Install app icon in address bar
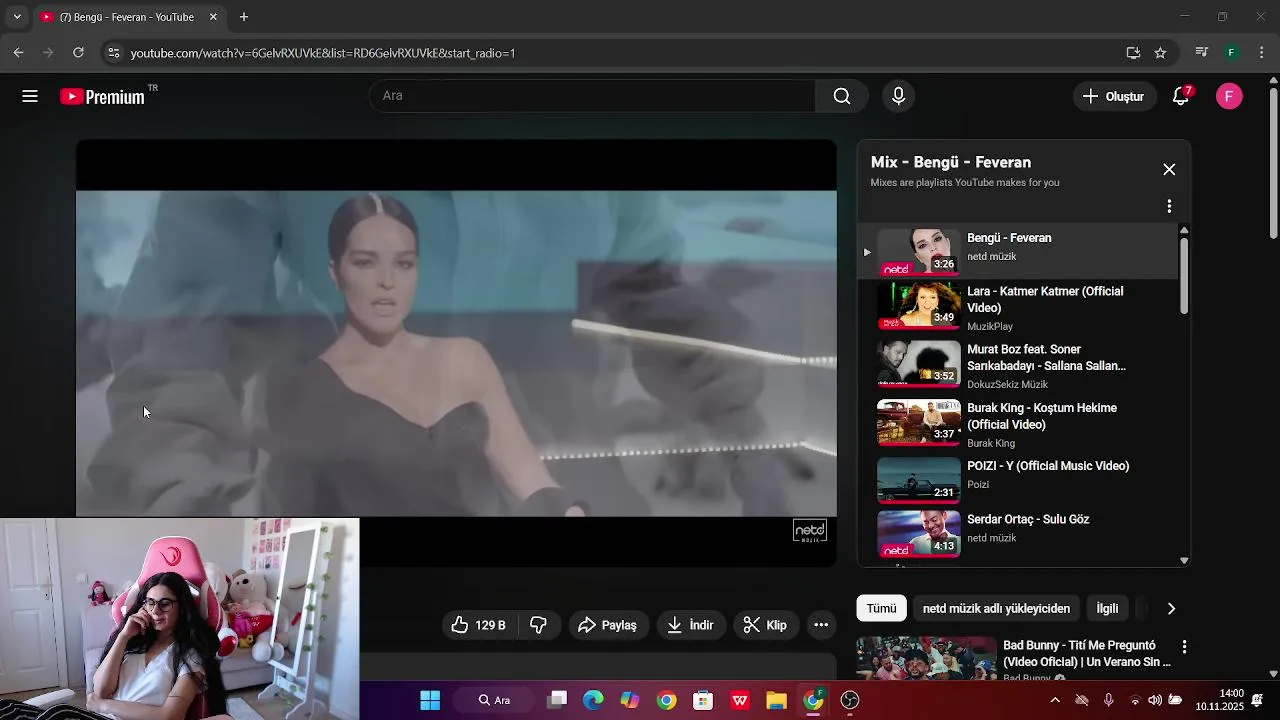1280x720 pixels. (x=1133, y=53)
